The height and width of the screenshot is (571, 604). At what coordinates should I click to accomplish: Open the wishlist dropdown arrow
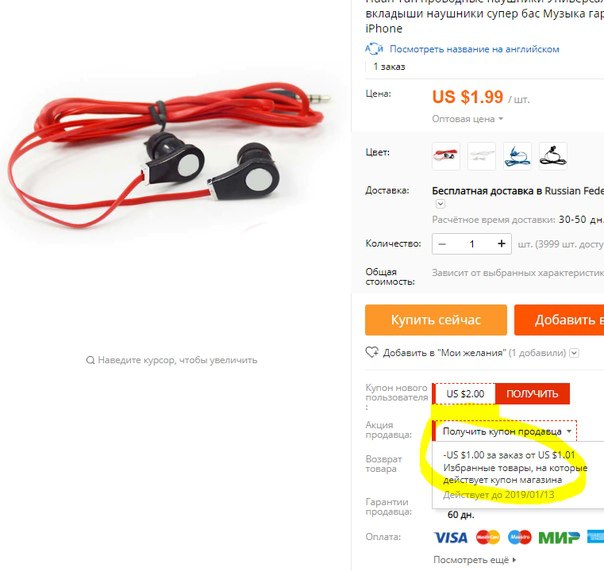point(574,353)
